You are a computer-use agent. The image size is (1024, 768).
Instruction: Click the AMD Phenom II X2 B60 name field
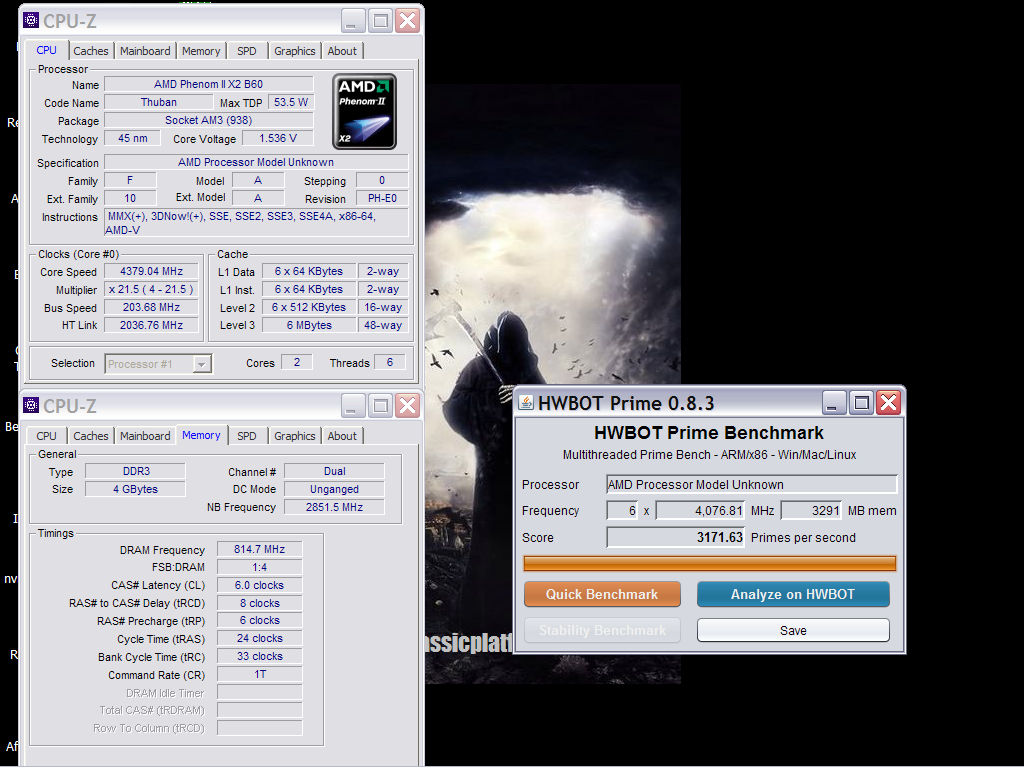tap(209, 84)
